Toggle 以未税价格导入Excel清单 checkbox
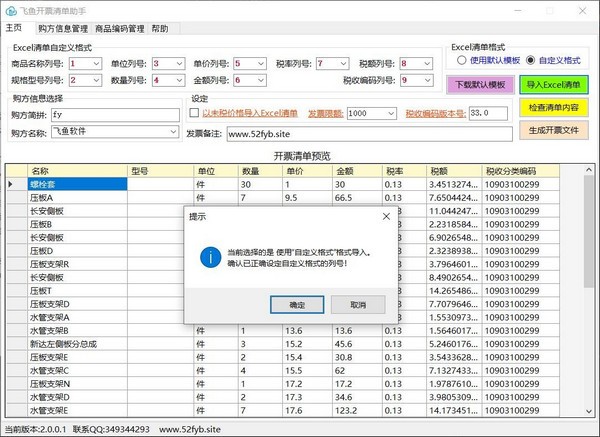600x437 pixels. [194, 114]
